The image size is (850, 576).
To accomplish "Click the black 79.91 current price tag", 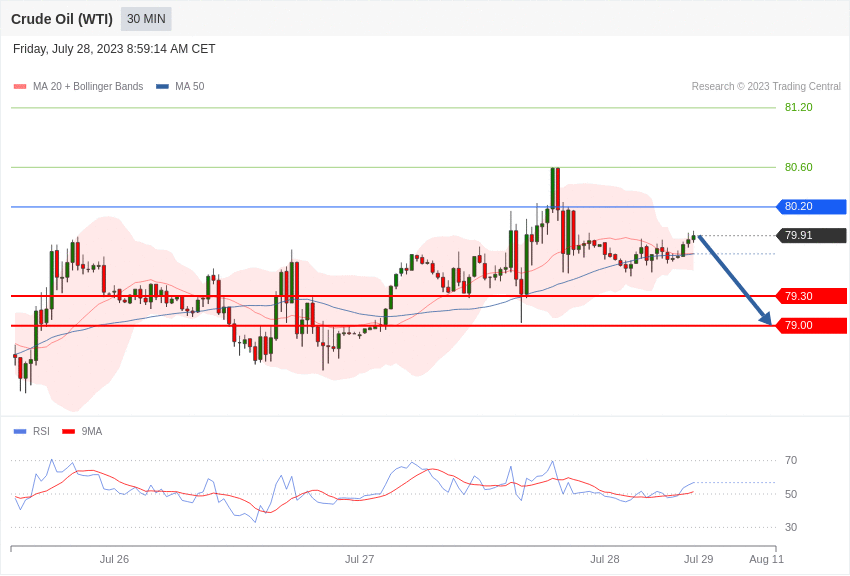I will click(x=812, y=235).
